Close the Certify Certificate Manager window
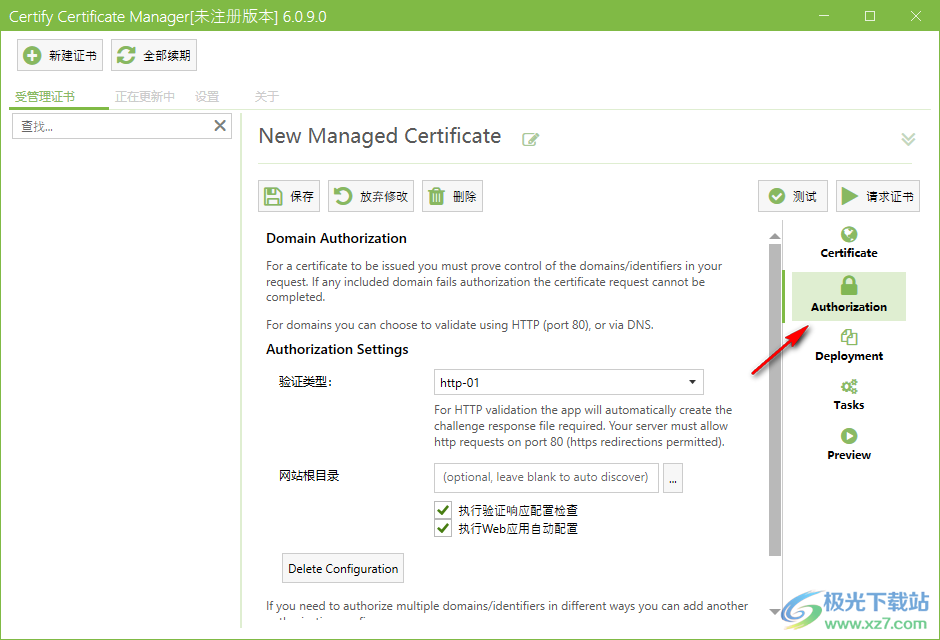The height and width of the screenshot is (640, 940). pyautogui.click(x=915, y=16)
